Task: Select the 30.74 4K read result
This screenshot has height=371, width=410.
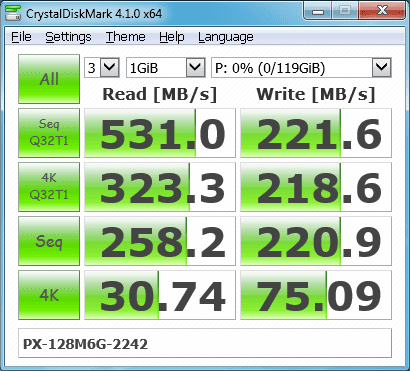Action: [160, 295]
